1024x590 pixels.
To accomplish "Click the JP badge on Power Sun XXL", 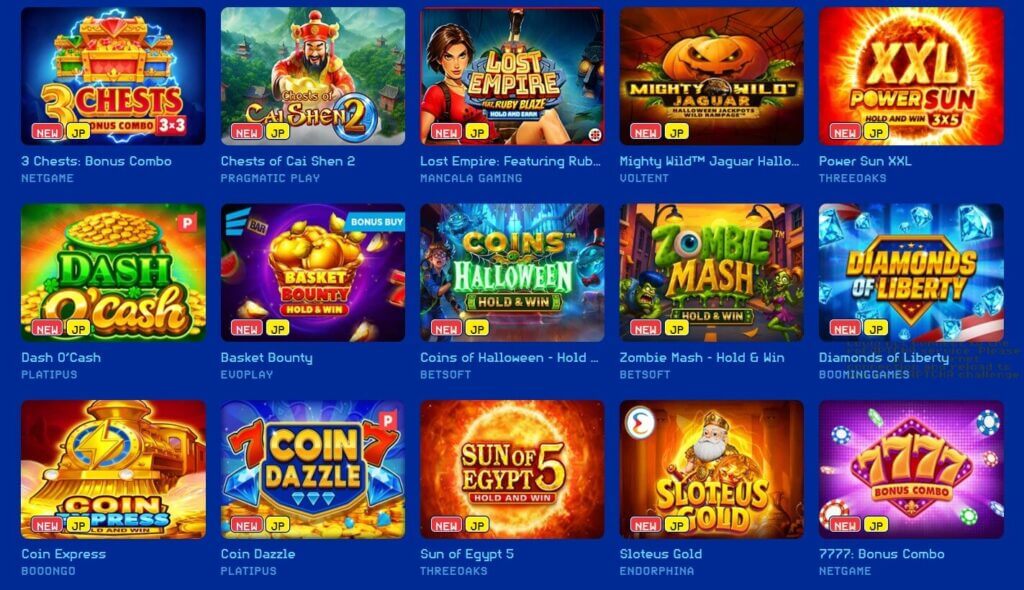I will coord(876,132).
